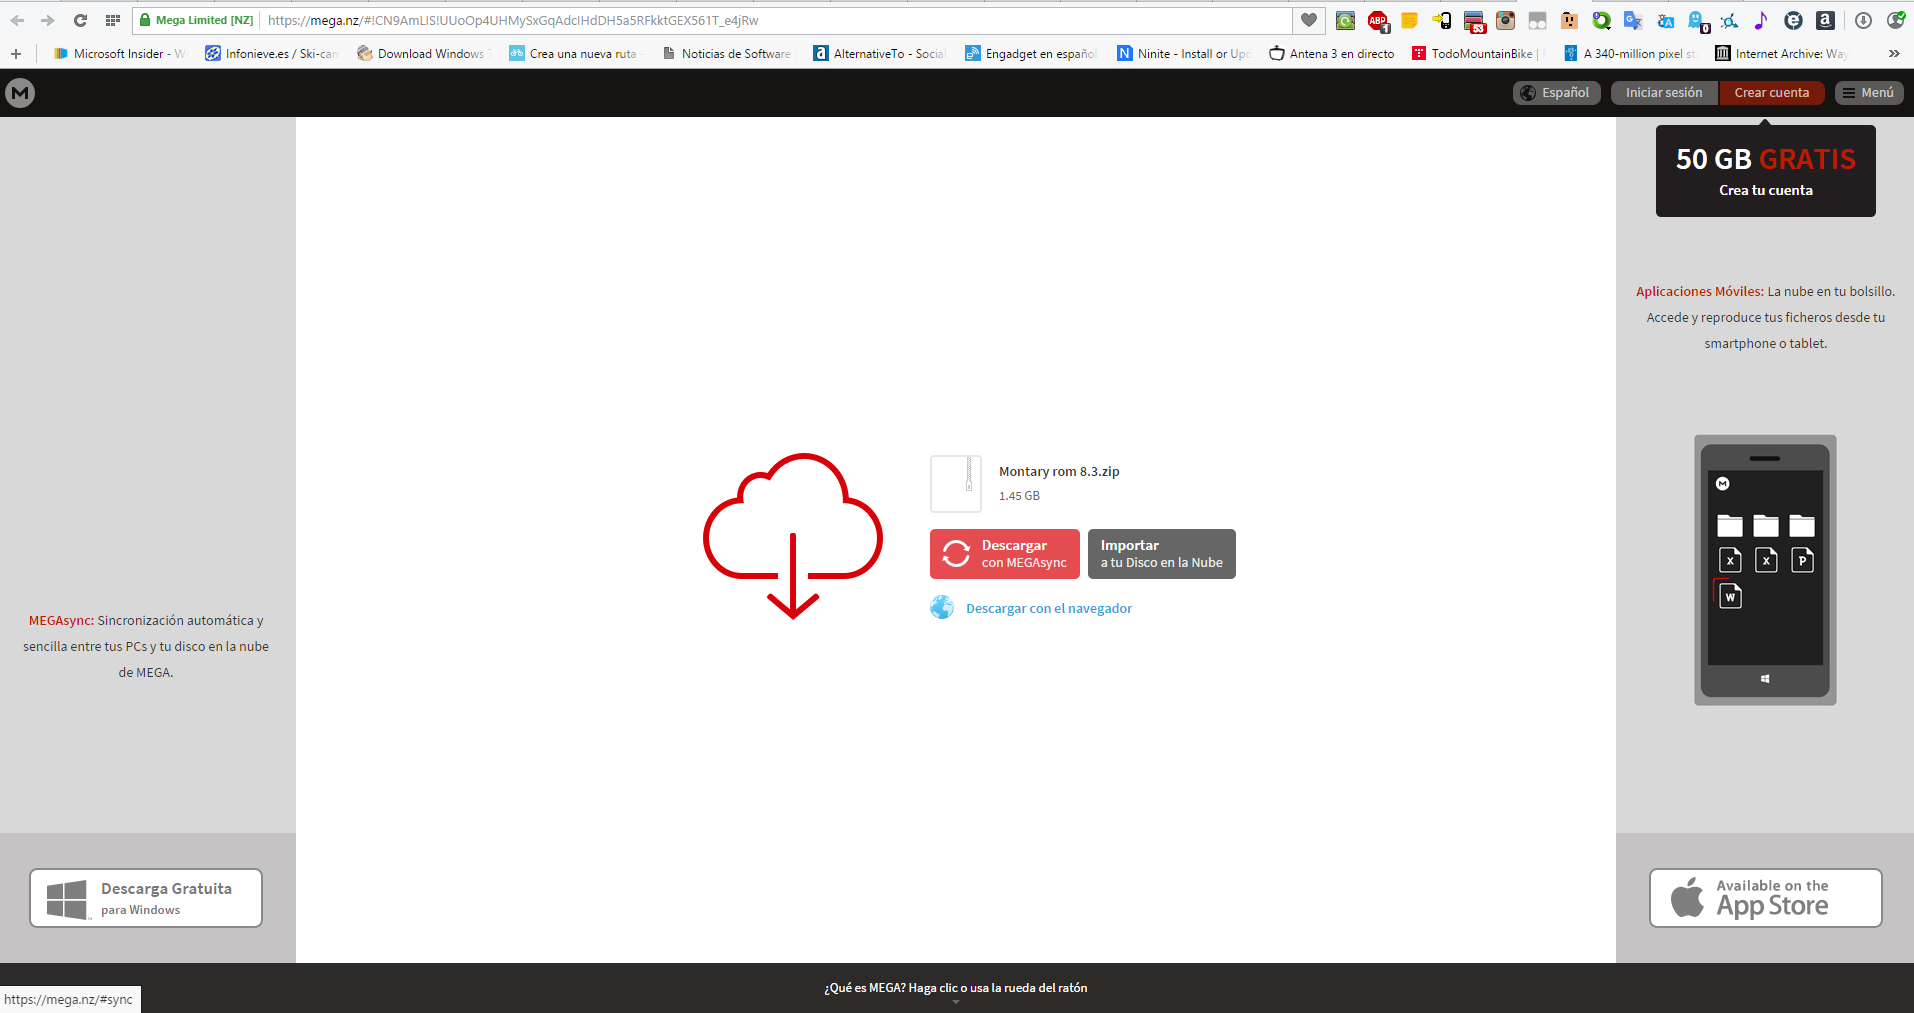Import file to cloud drive
The width and height of the screenshot is (1914, 1013).
tap(1162, 554)
